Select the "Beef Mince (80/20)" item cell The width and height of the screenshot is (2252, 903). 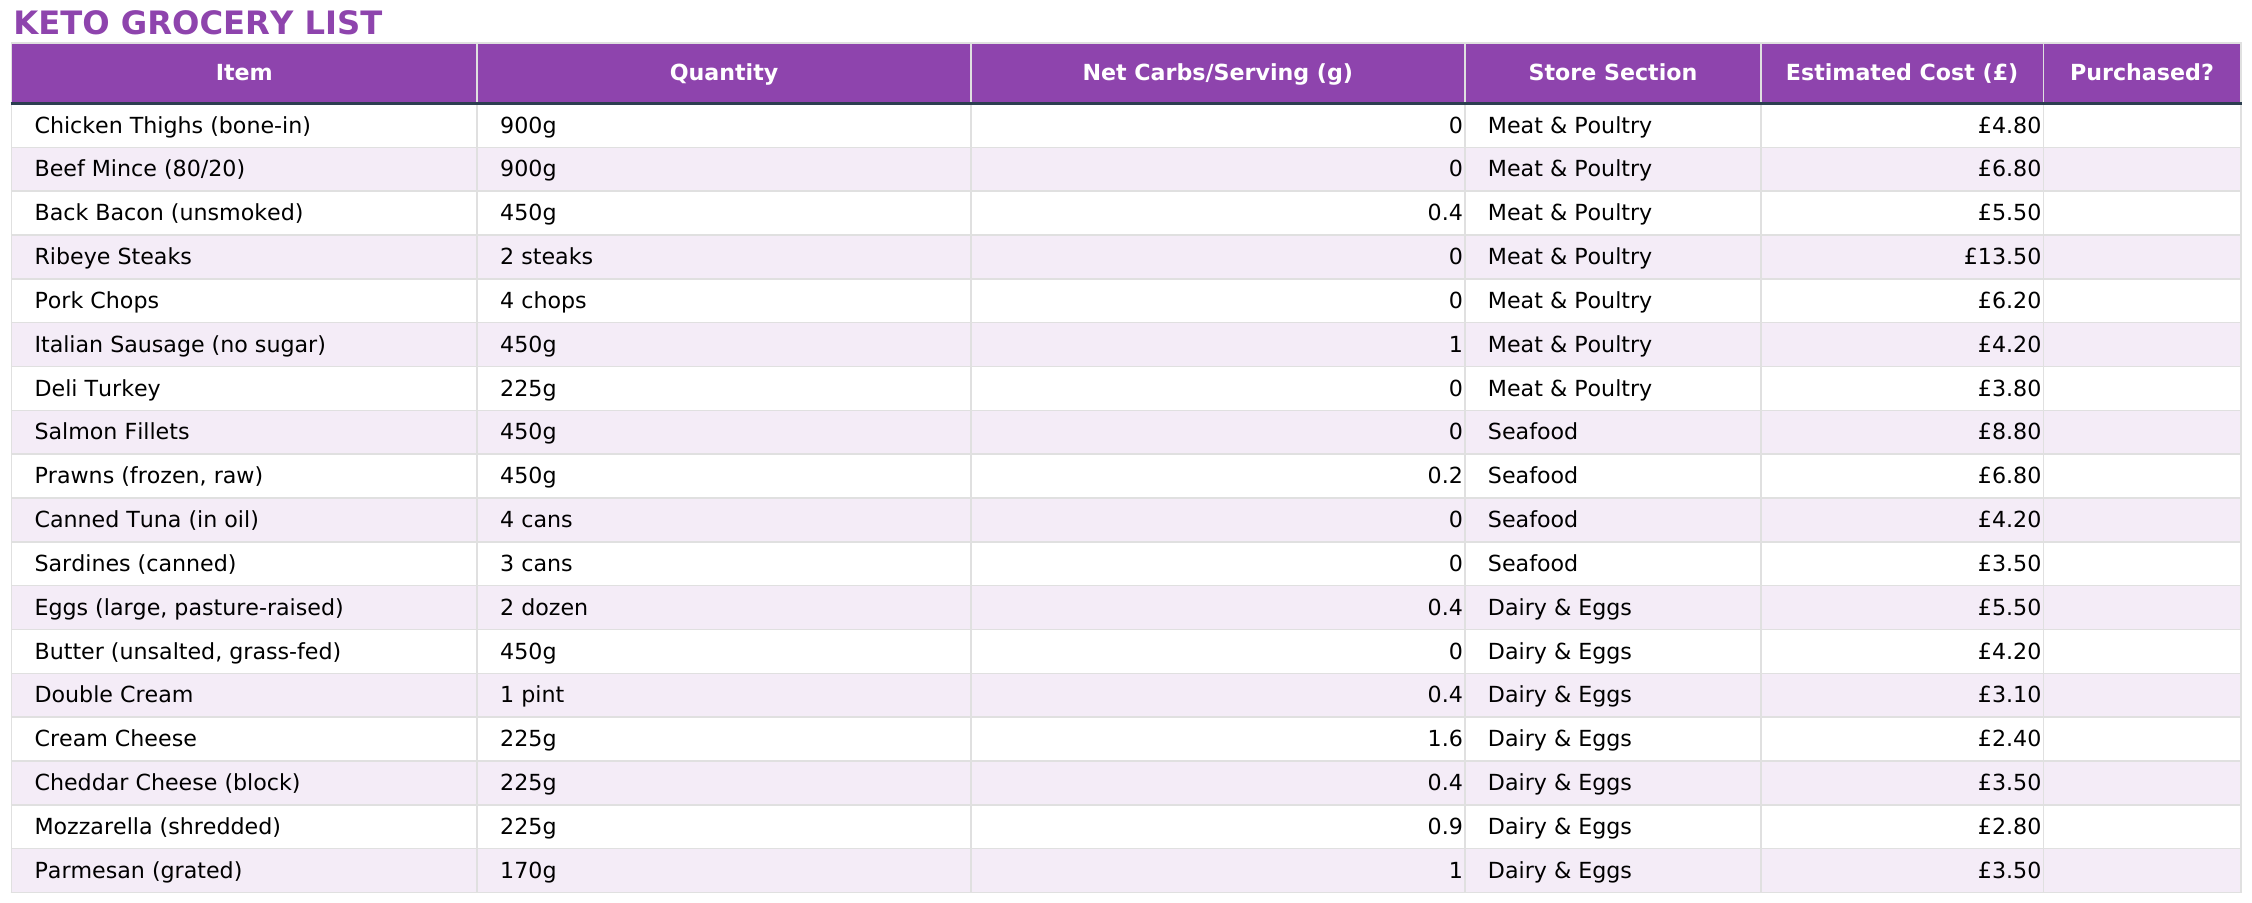(x=244, y=169)
